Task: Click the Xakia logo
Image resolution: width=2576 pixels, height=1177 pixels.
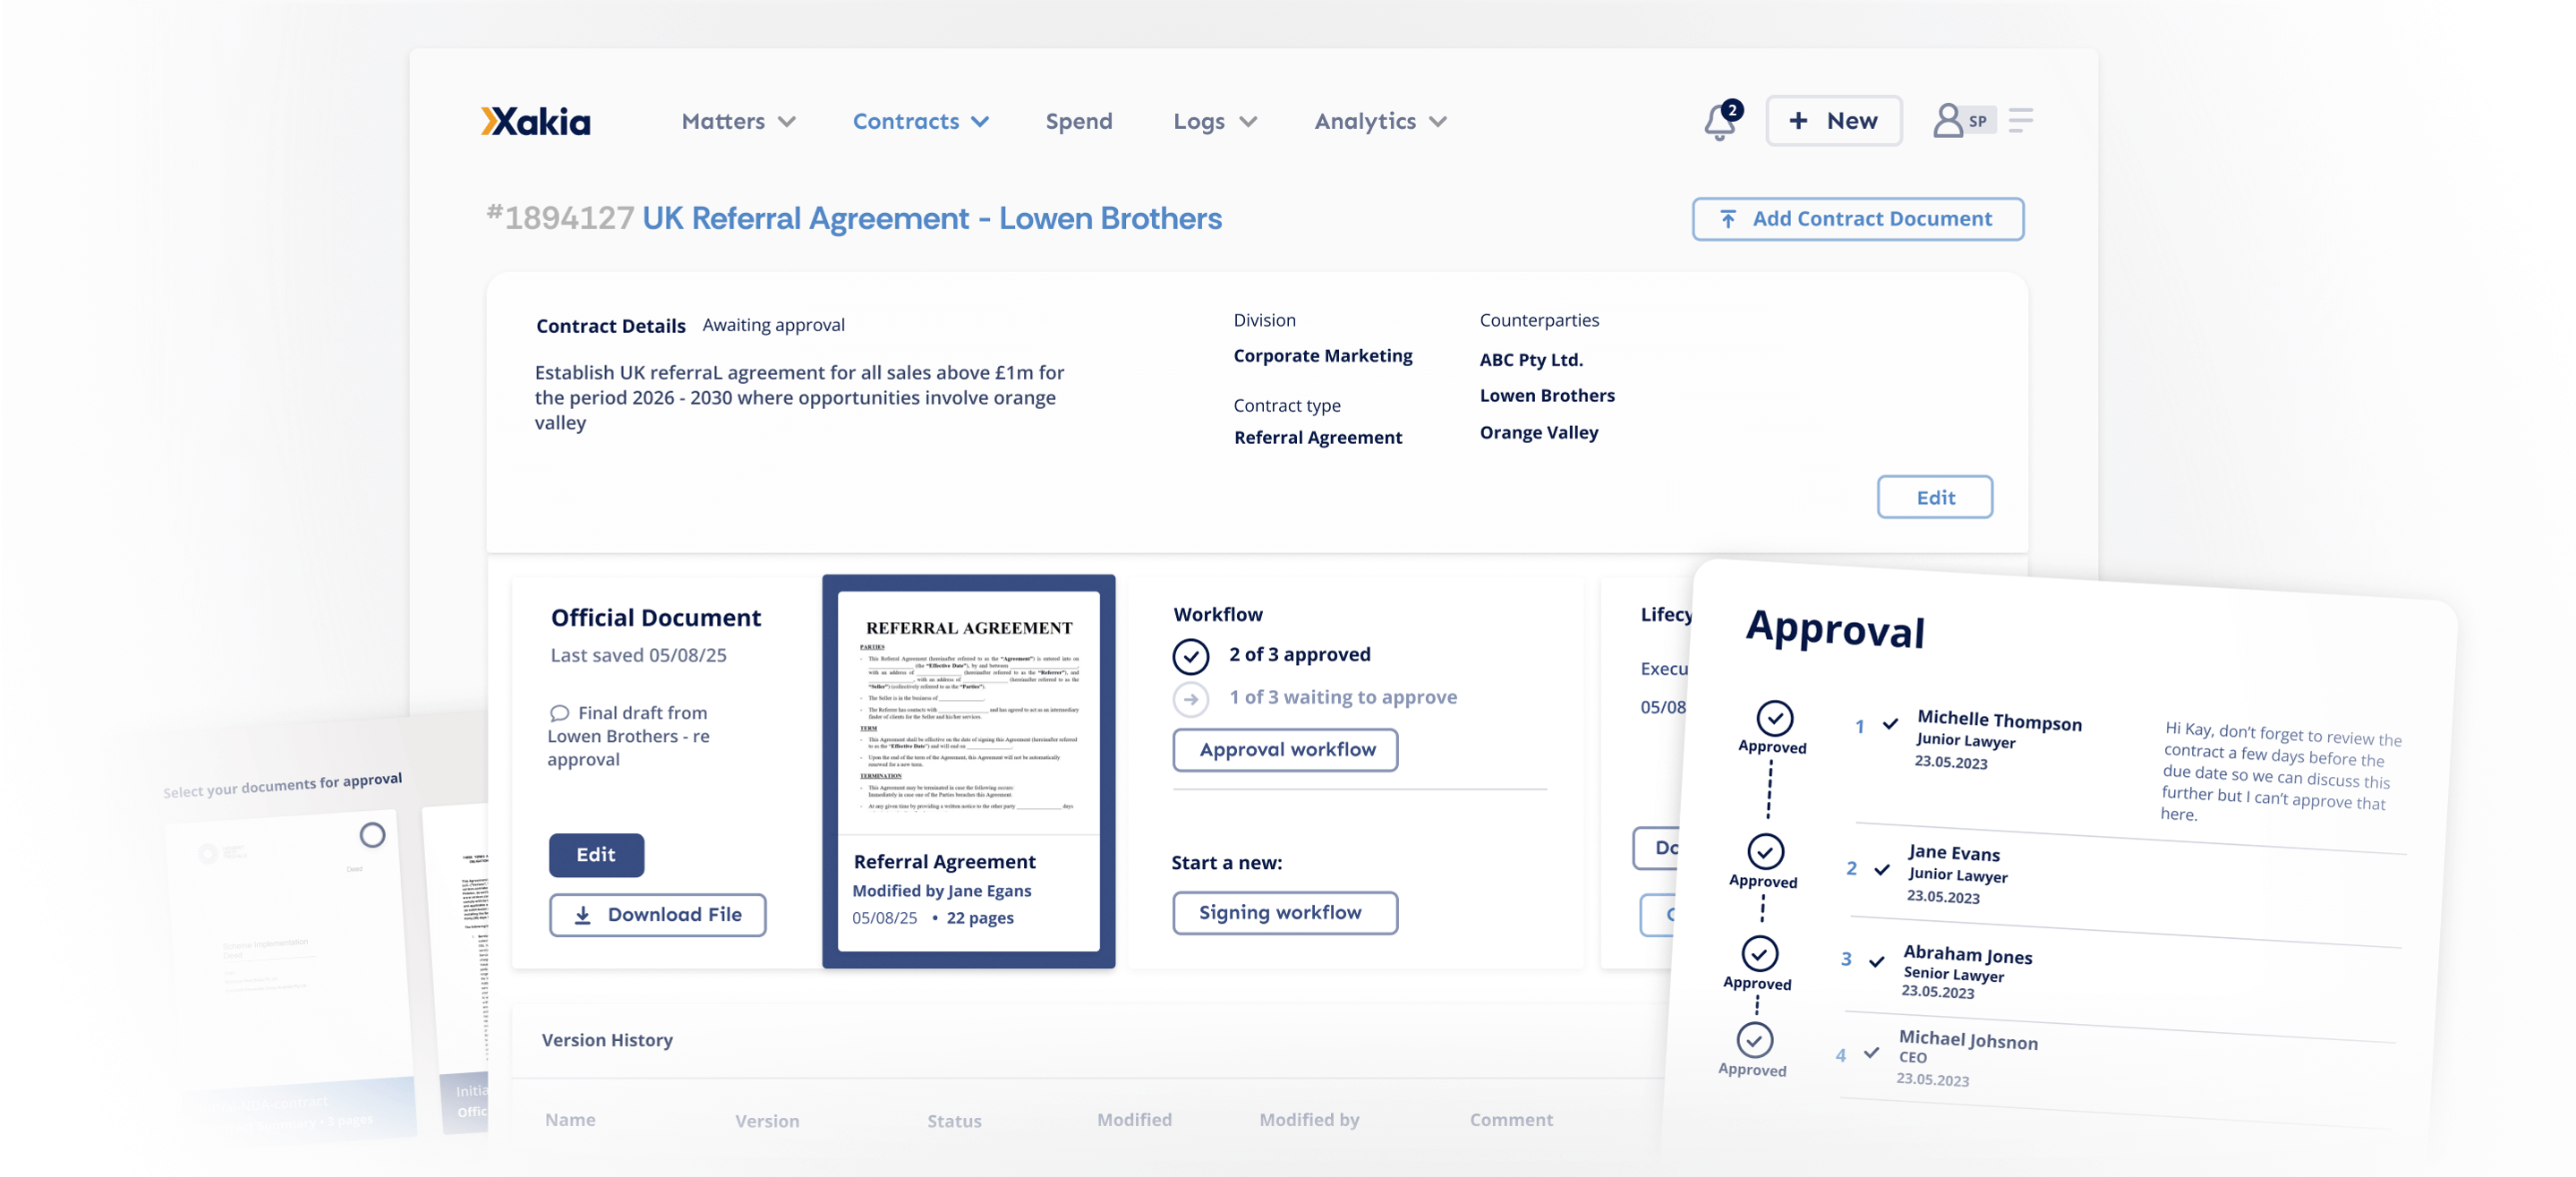Action: coord(536,122)
